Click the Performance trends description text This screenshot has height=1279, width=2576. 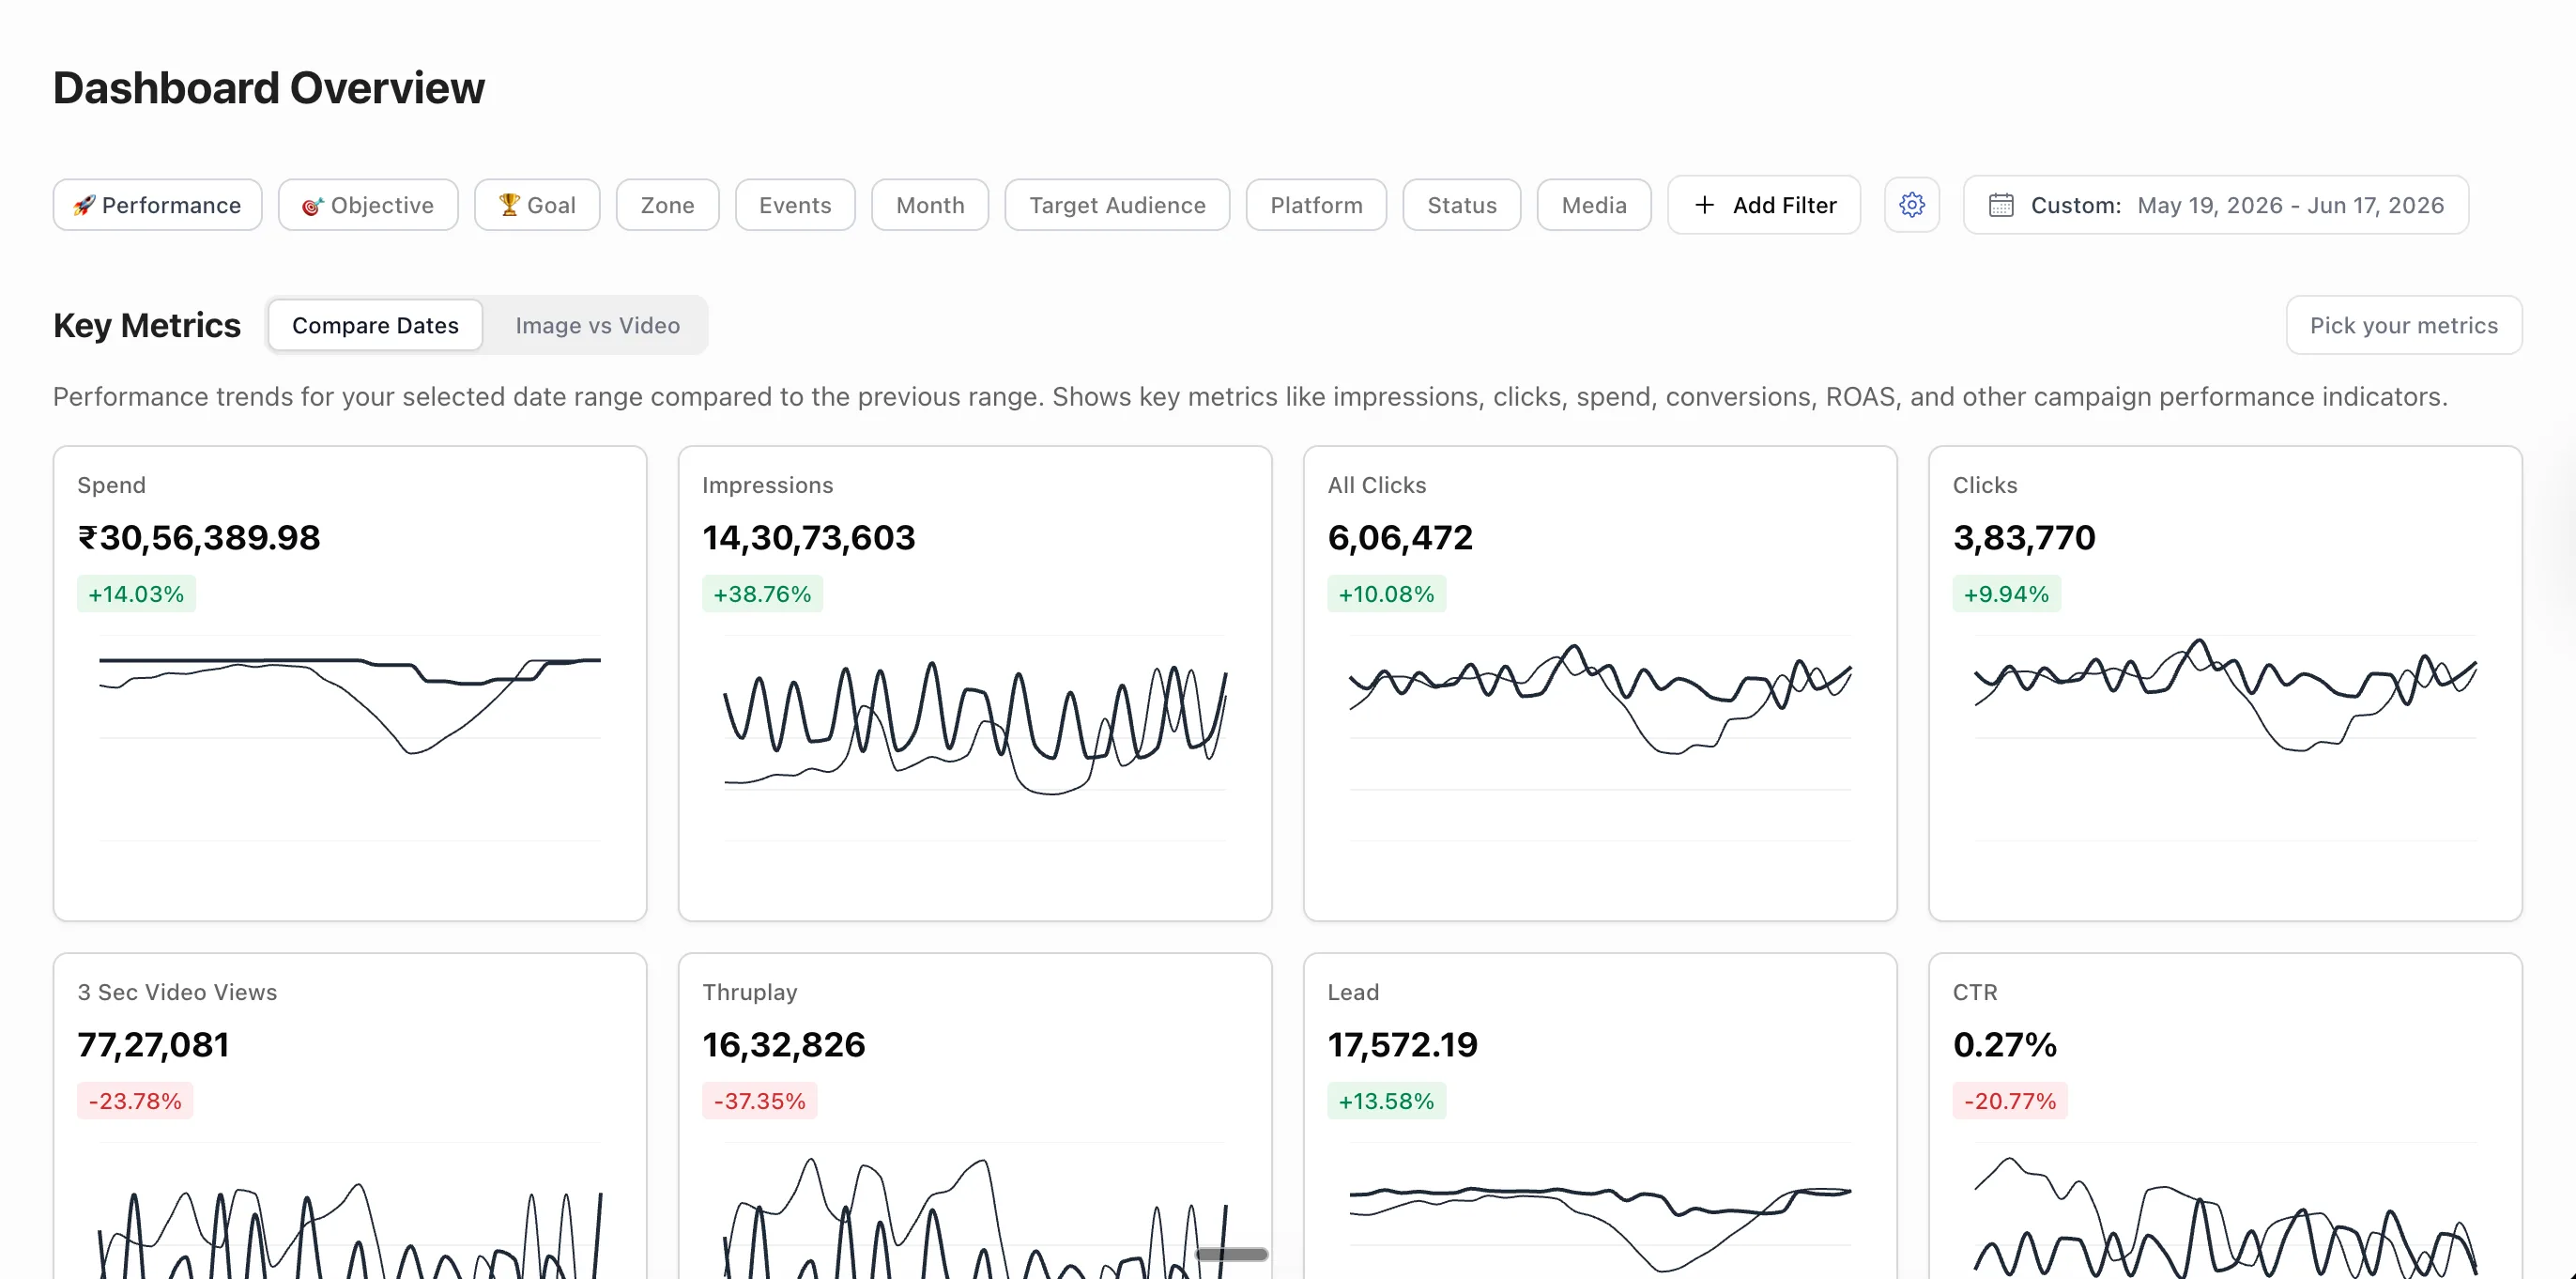pyautogui.click(x=1250, y=396)
